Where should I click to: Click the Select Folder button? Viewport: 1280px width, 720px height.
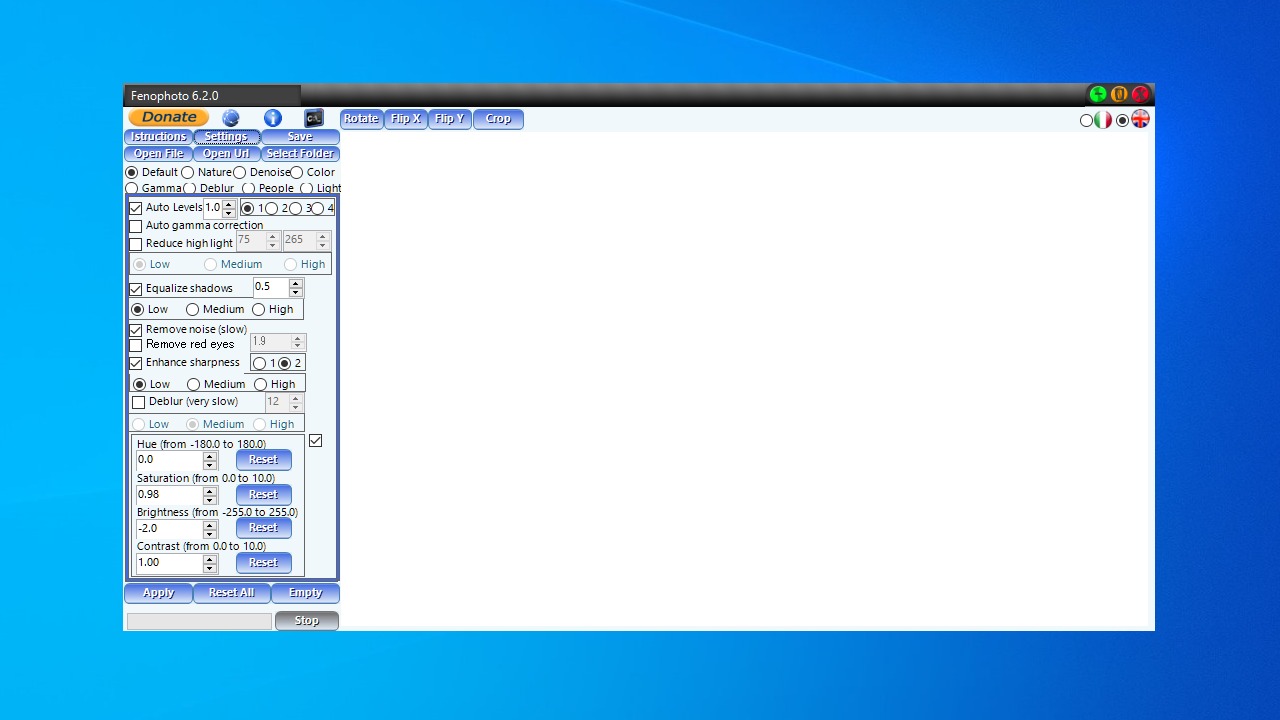(x=300, y=154)
